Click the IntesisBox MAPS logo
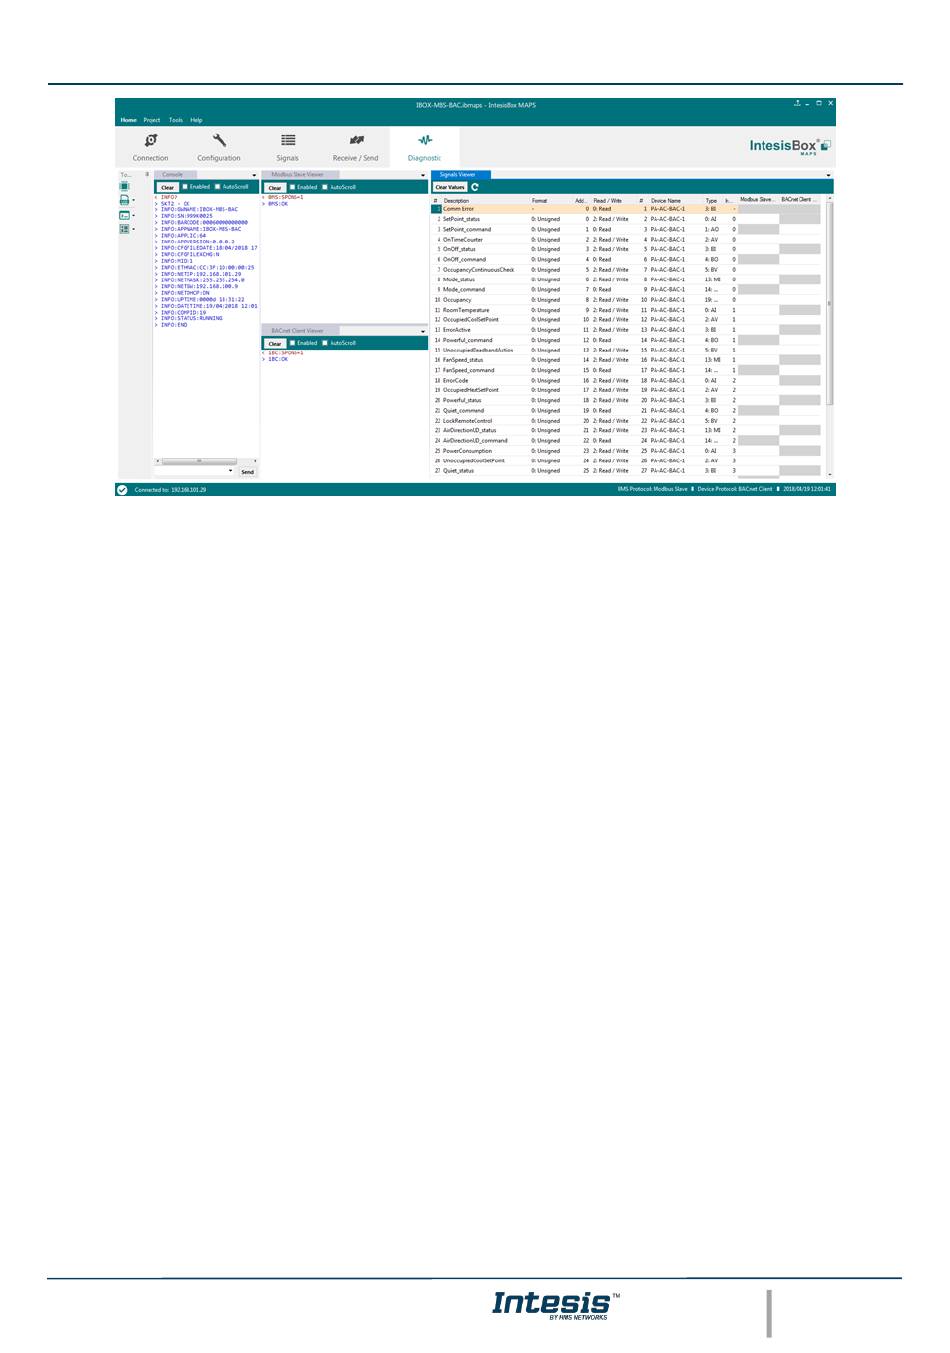This screenshot has height=1353, width=950. [790, 146]
